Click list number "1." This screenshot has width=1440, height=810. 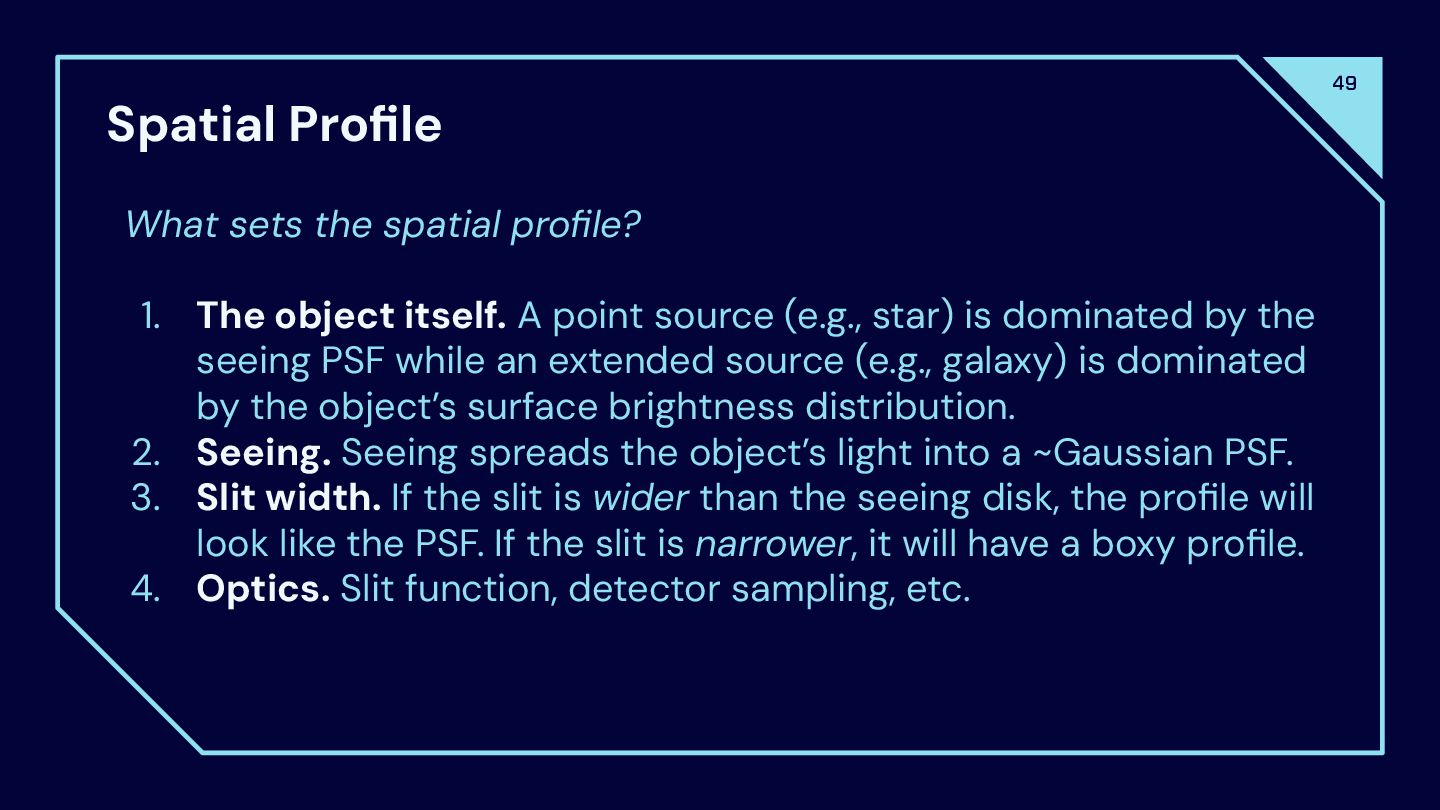[x=149, y=316]
